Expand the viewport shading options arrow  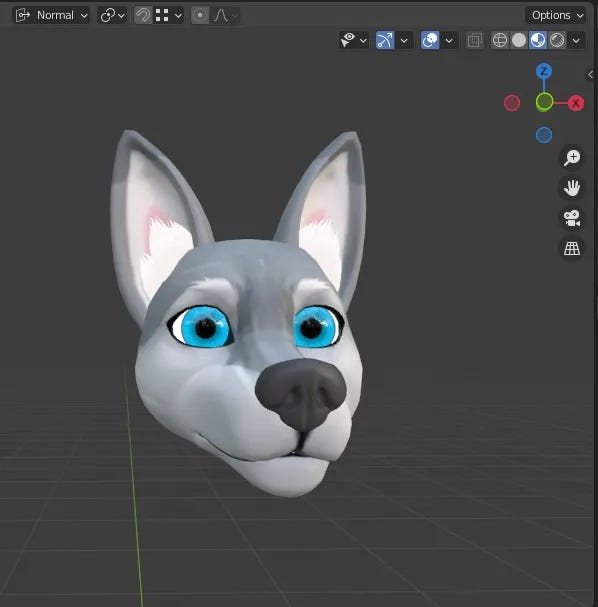pos(576,40)
